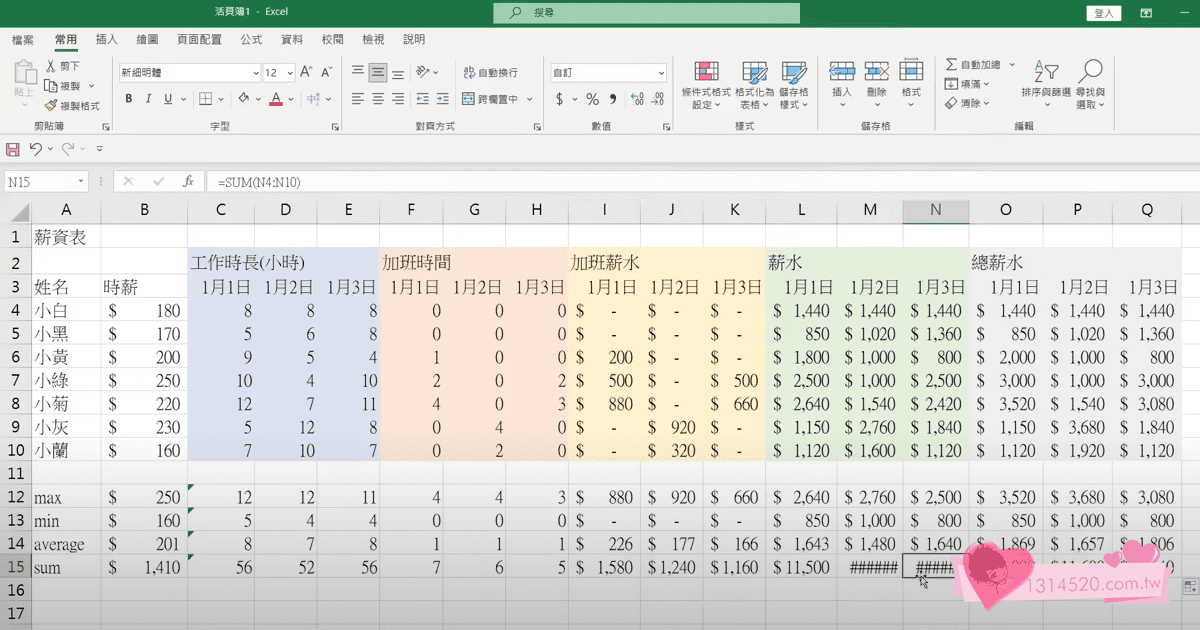Image resolution: width=1200 pixels, height=630 pixels.
Task: Switch to the Data (資料) tab
Action: point(292,40)
